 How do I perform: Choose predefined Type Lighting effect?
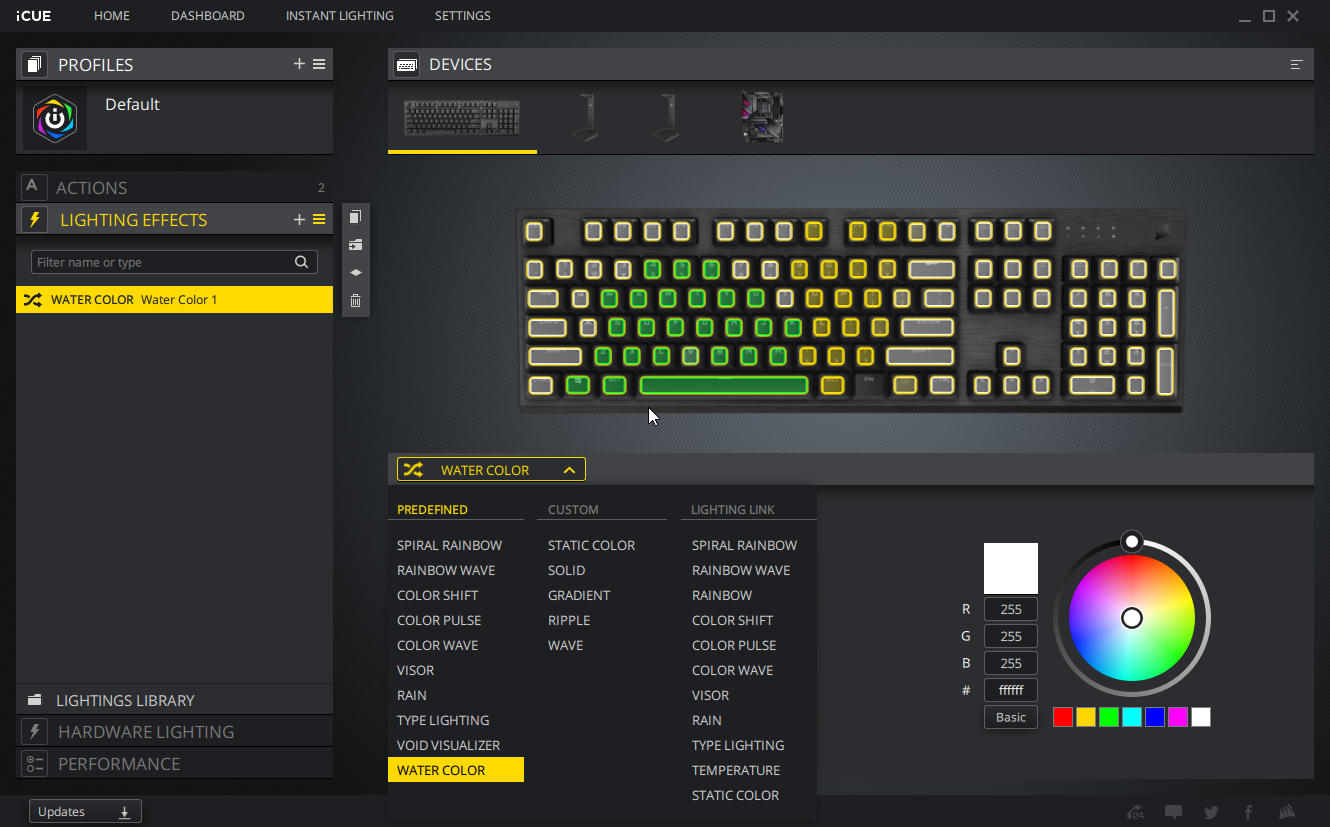click(x=443, y=720)
